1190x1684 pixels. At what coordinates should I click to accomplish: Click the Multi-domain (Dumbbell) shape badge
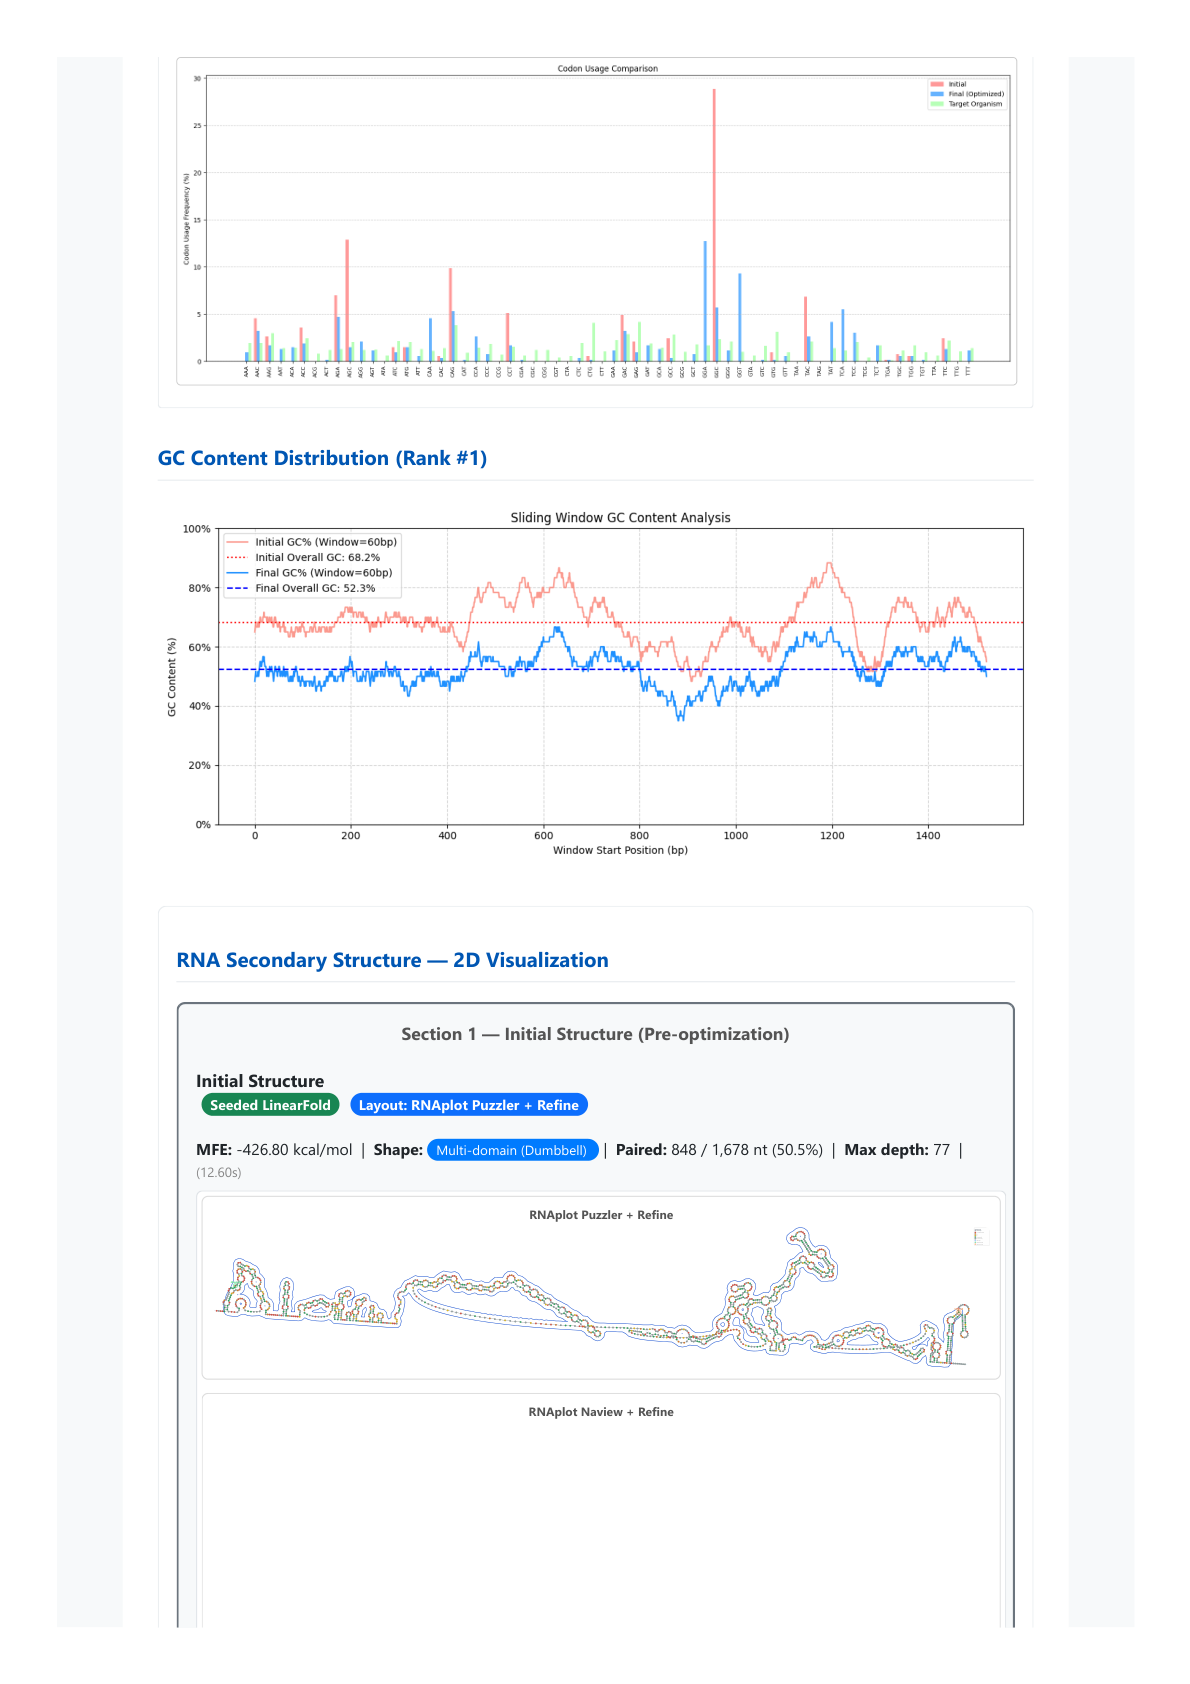tap(512, 1150)
